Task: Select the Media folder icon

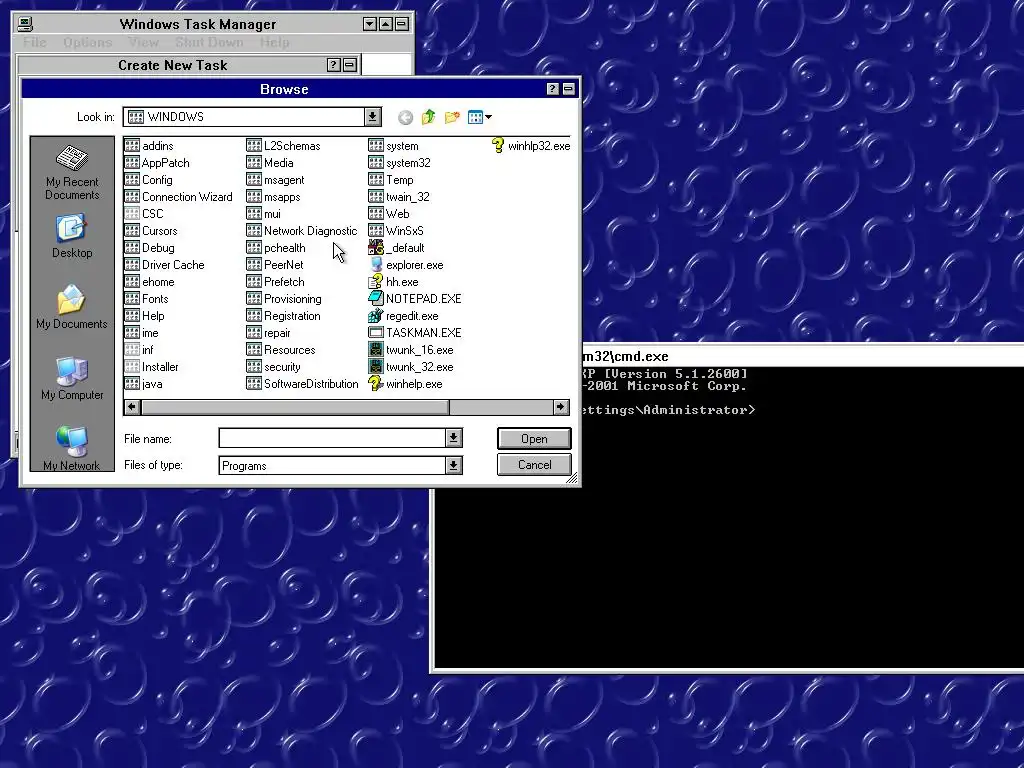Action: pyautogui.click(x=253, y=163)
